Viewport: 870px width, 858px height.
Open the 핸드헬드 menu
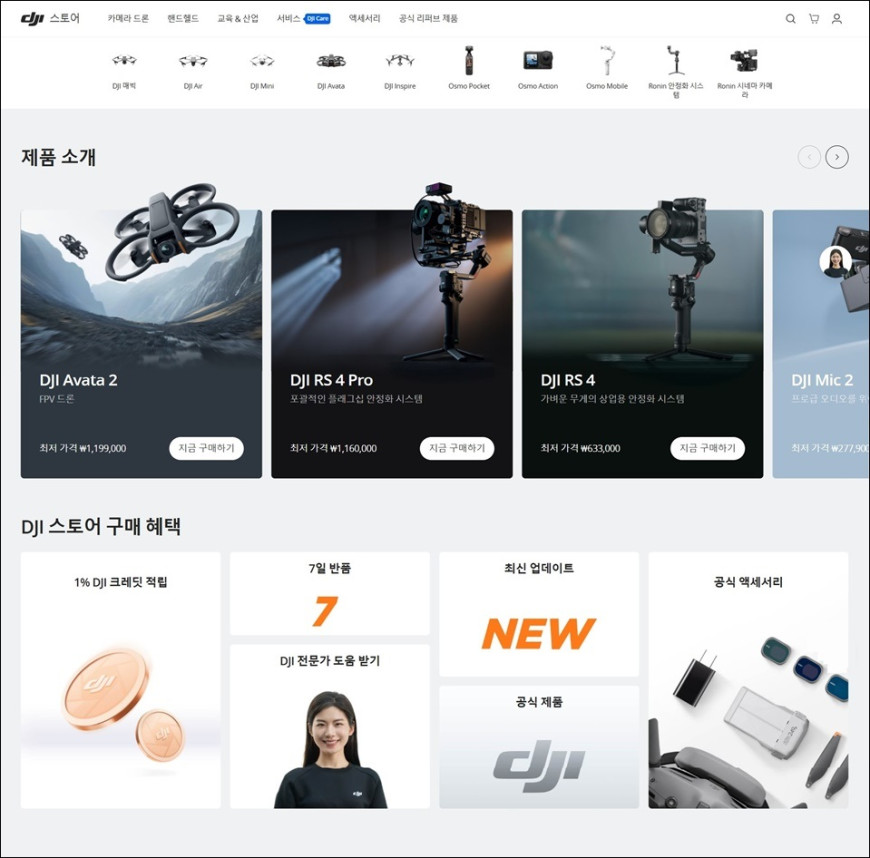[x=183, y=18]
